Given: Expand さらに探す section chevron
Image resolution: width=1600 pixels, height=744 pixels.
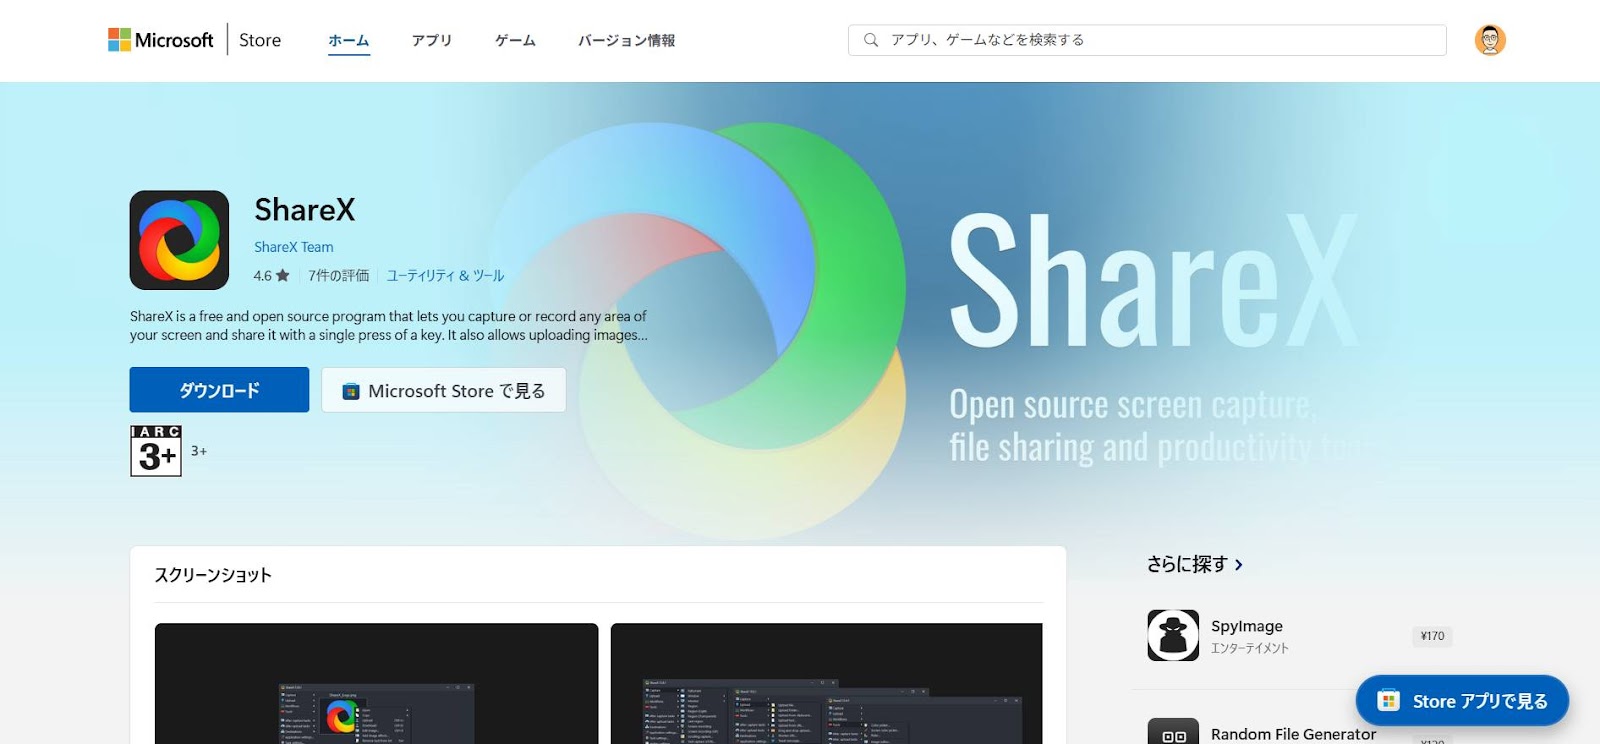Looking at the screenshot, I should click(1239, 565).
